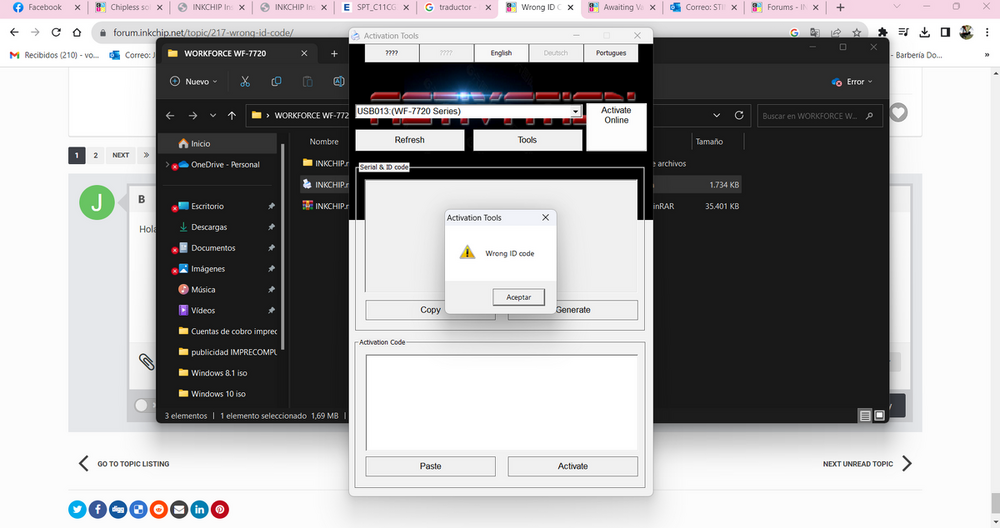The width and height of the screenshot is (1000, 528).
Task: Click the Cut scissors icon in Explorer
Action: [x=243, y=81]
